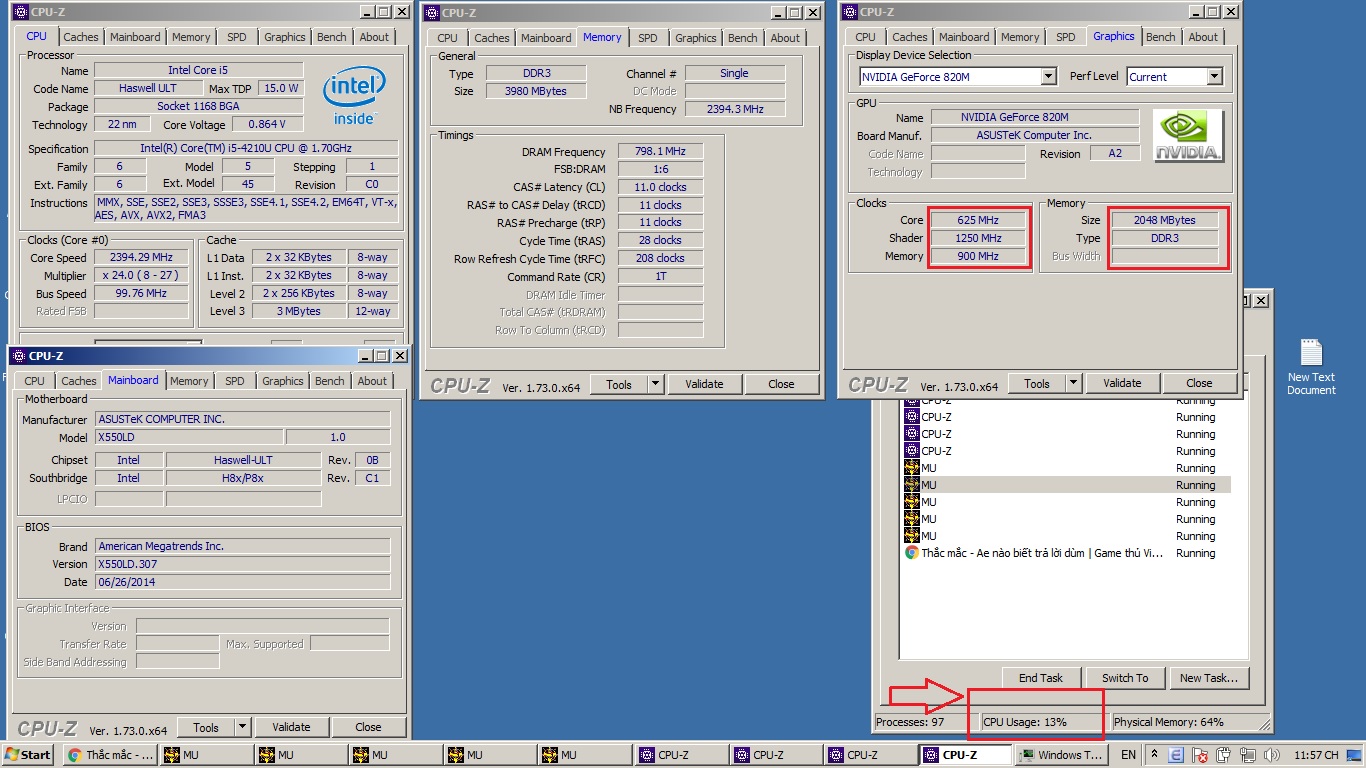The image size is (1366, 768).
Task: Click Core Speed value 2394.29 MHz
Action: pyautogui.click(x=141, y=257)
